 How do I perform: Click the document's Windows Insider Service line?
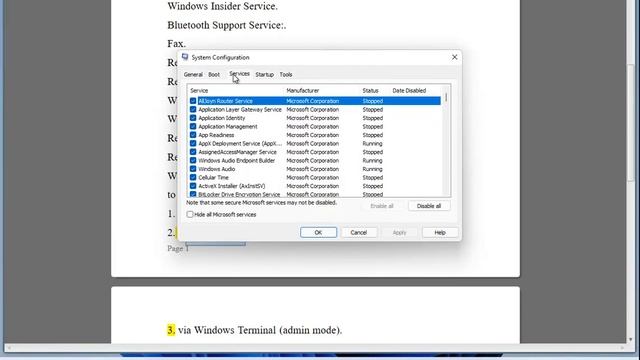(222, 6)
